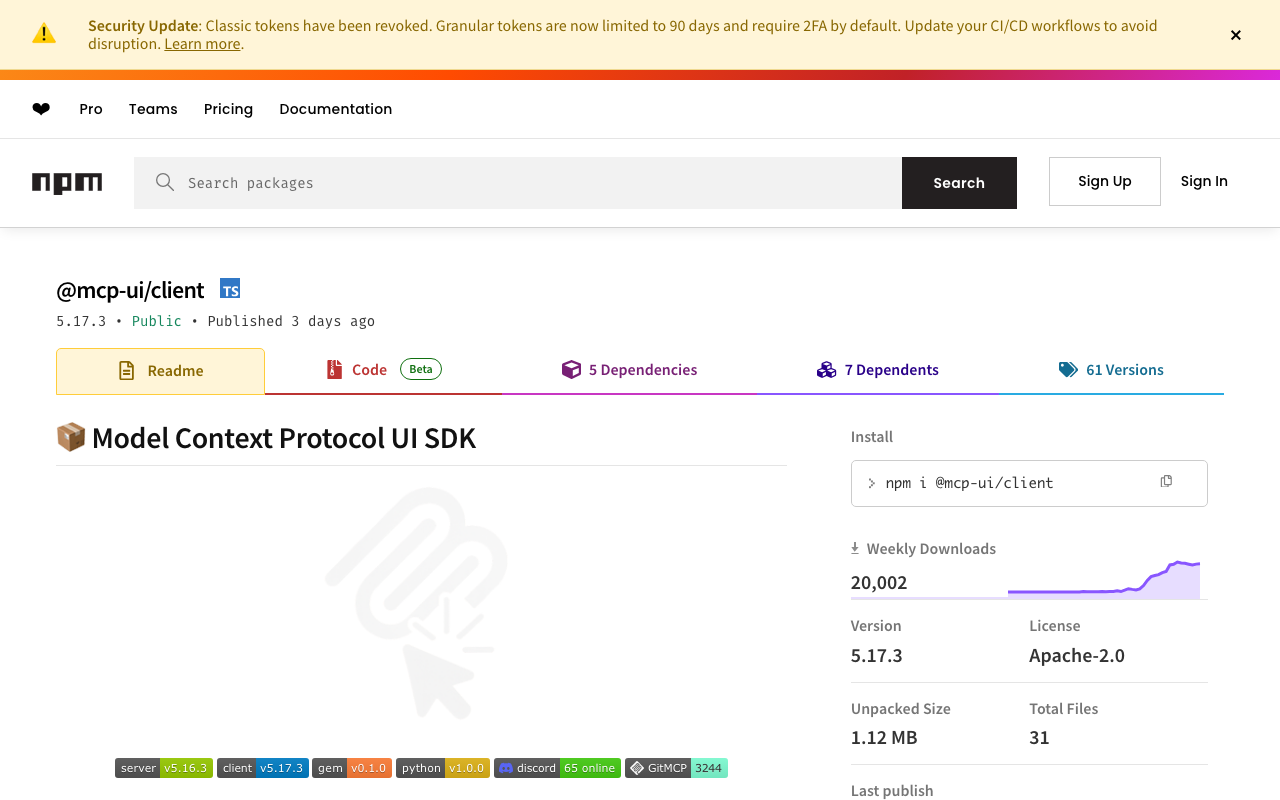The height and width of the screenshot is (800, 1280).
Task: Follow the Learn more link
Action: coord(202,44)
